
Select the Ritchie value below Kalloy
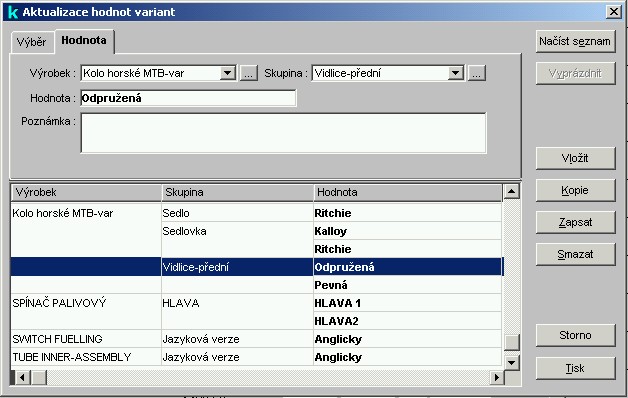click(407, 249)
